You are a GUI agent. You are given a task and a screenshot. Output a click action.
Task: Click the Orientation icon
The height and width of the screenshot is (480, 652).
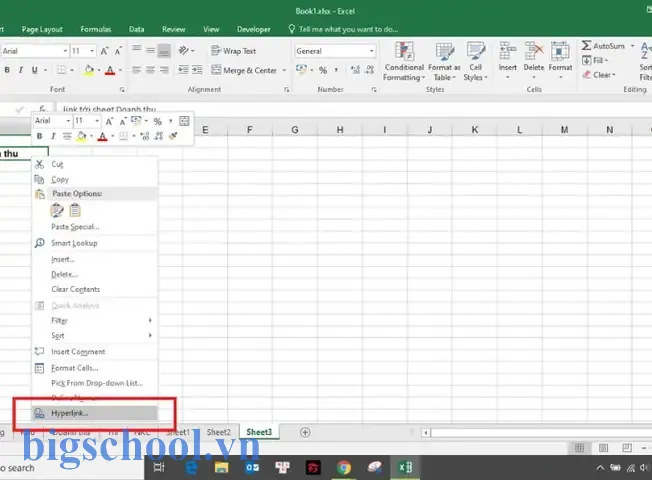(x=183, y=50)
